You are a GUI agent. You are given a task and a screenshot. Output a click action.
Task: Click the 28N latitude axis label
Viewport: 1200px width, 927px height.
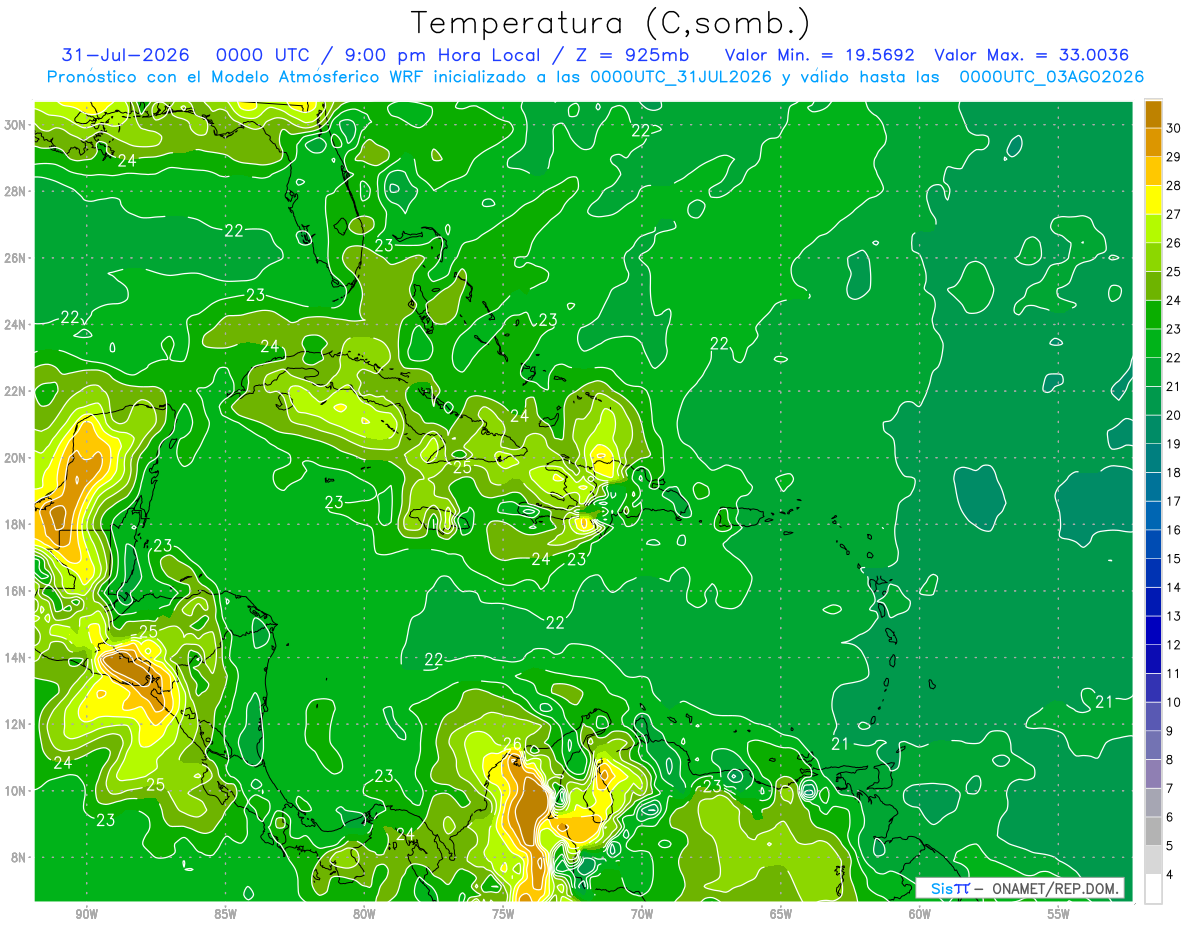click(x=17, y=191)
